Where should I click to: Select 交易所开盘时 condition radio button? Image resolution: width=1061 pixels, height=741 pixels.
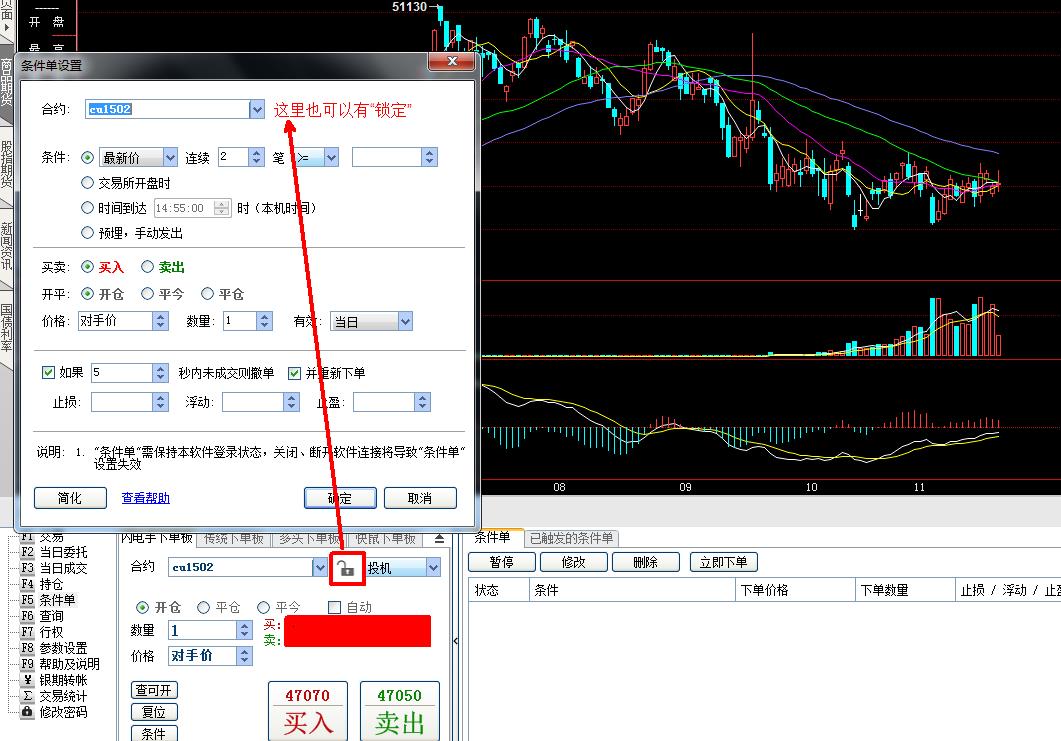tap(87, 183)
